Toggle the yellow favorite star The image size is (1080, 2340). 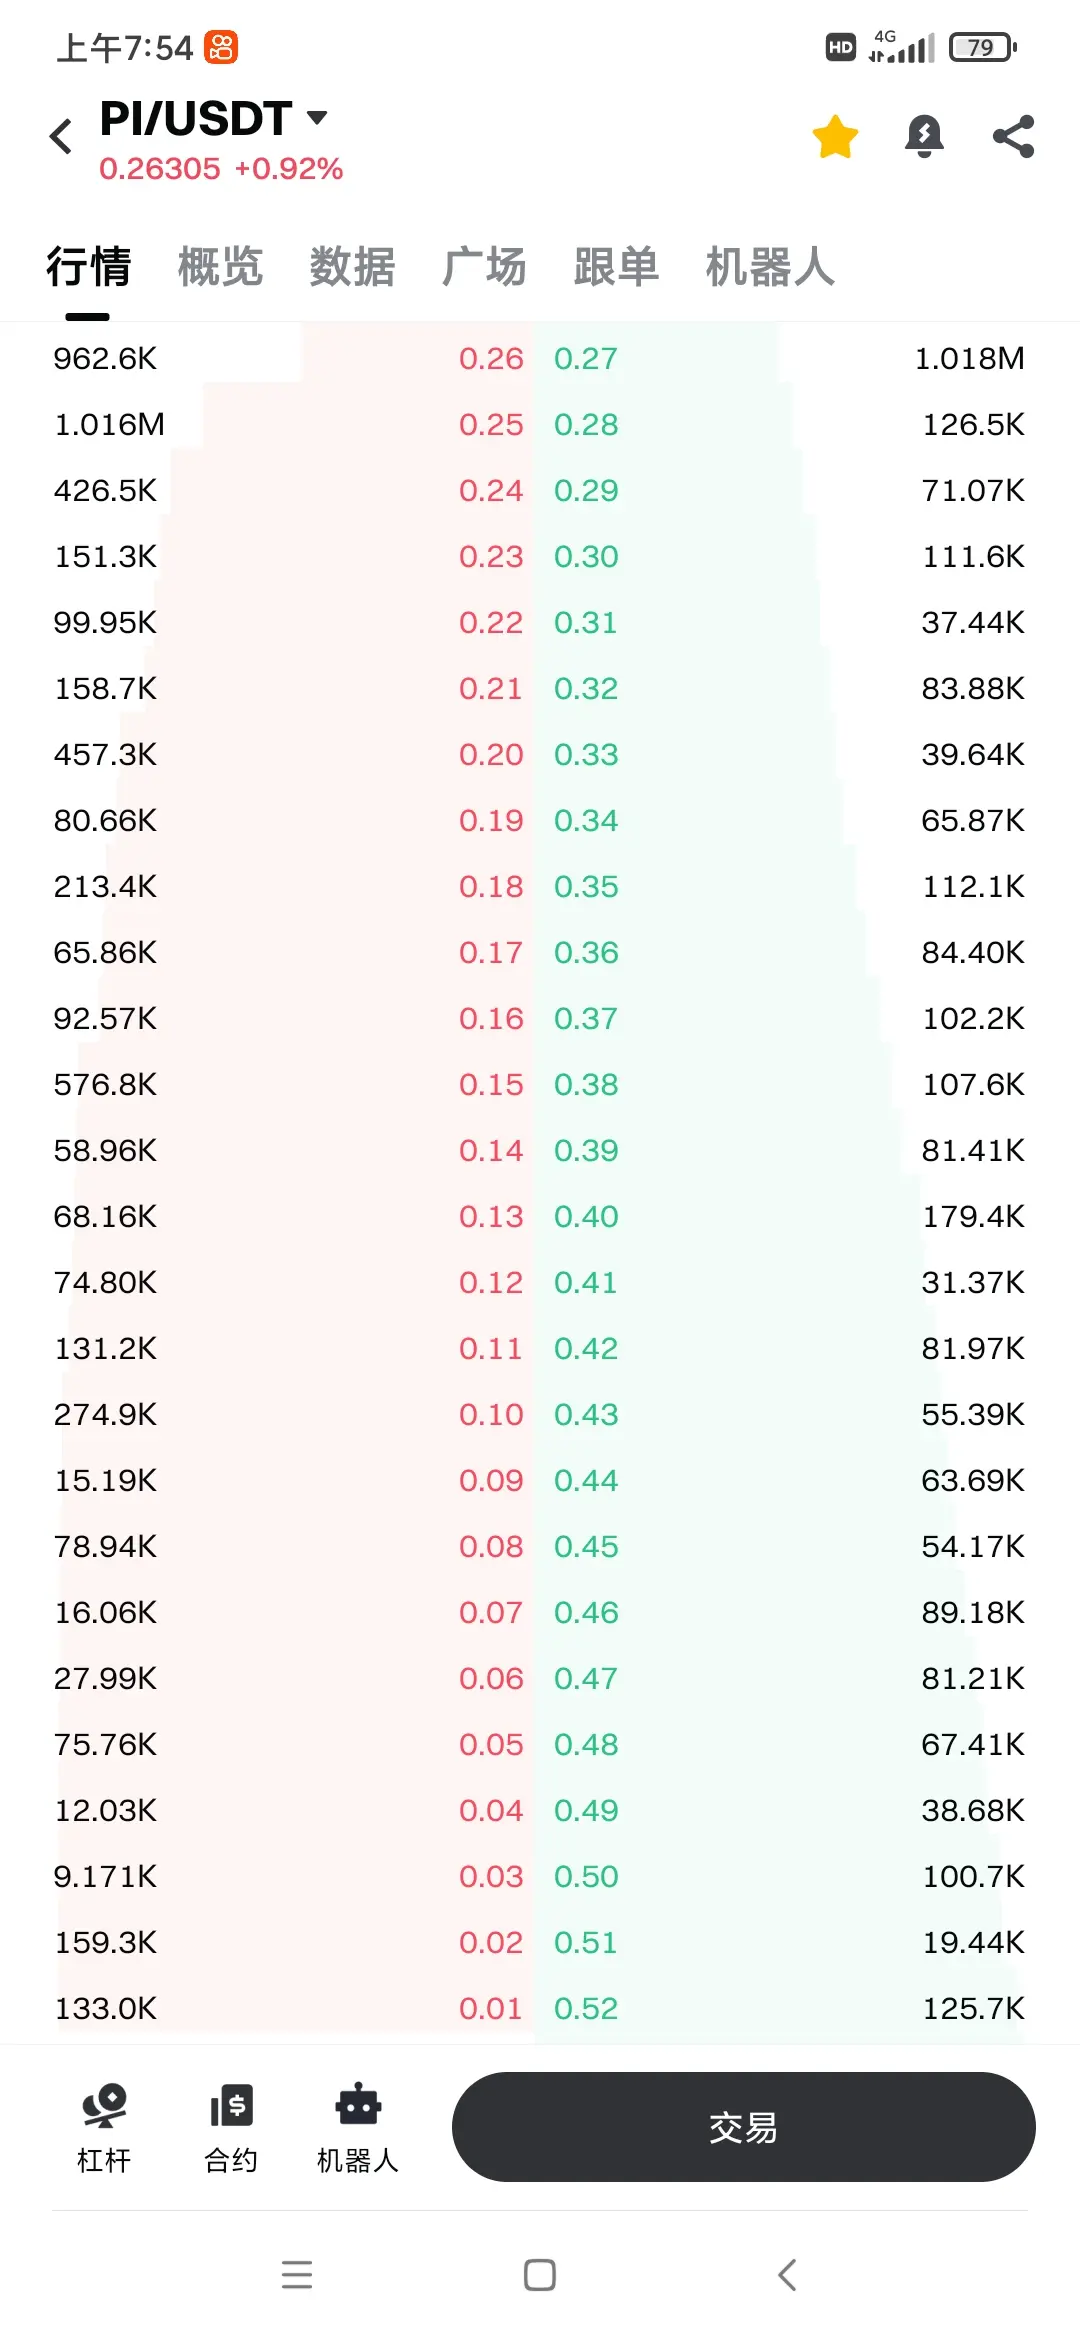[835, 137]
